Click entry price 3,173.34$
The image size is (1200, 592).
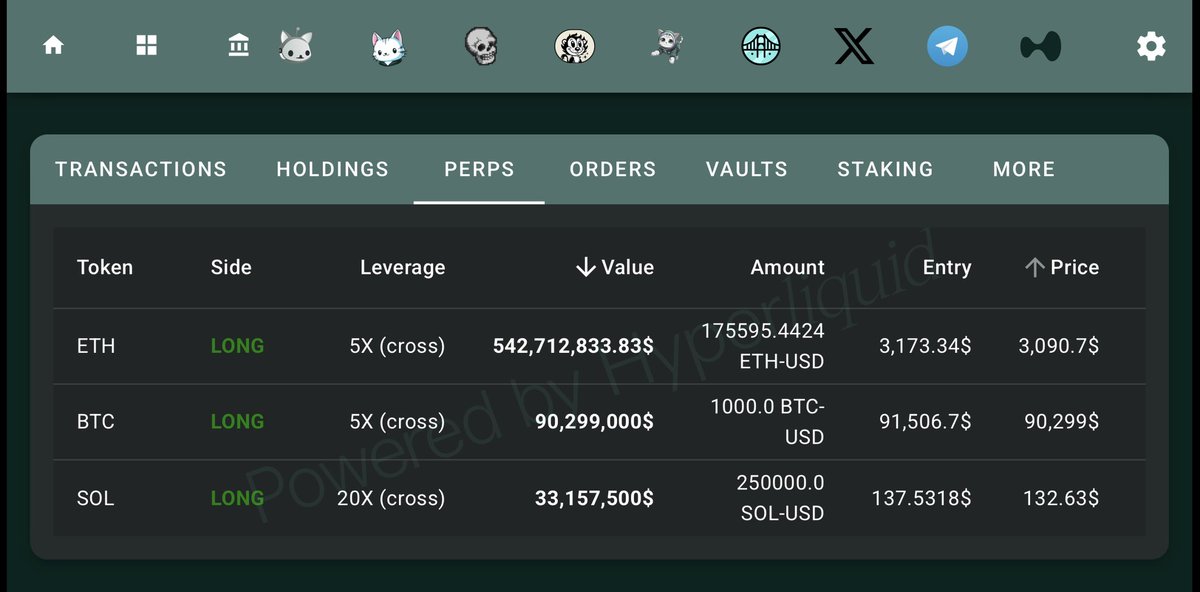point(925,346)
